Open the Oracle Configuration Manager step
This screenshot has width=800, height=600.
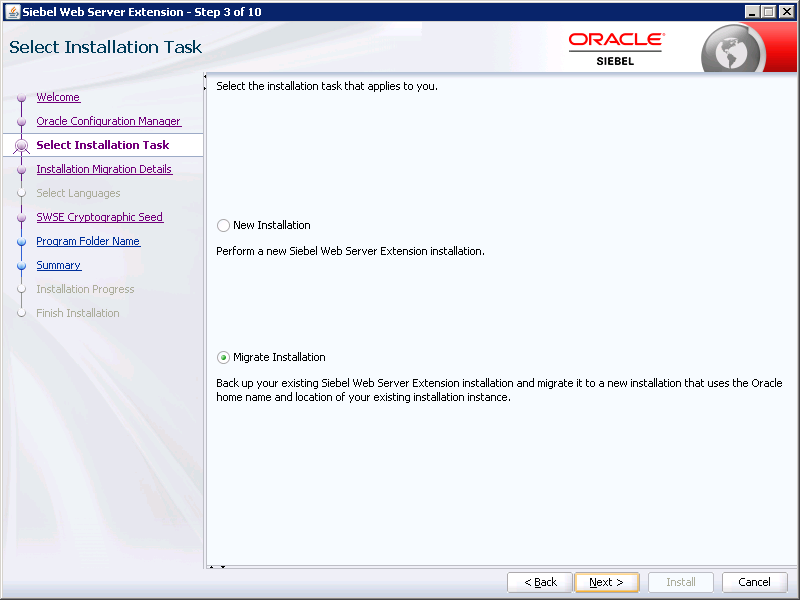point(109,121)
